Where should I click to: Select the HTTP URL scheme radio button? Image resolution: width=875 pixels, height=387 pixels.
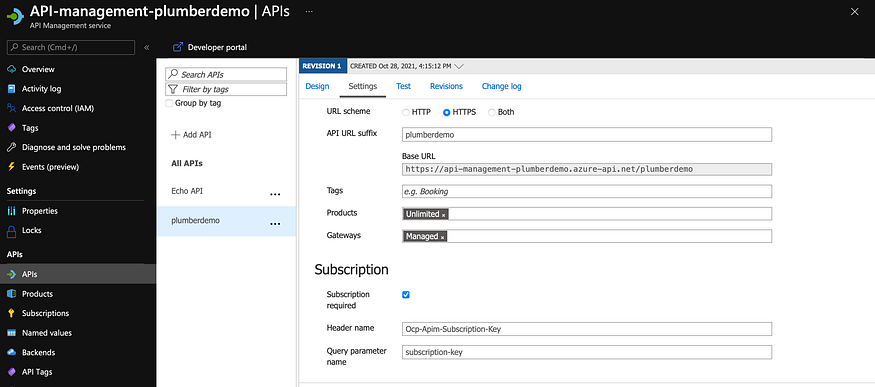tap(406, 112)
